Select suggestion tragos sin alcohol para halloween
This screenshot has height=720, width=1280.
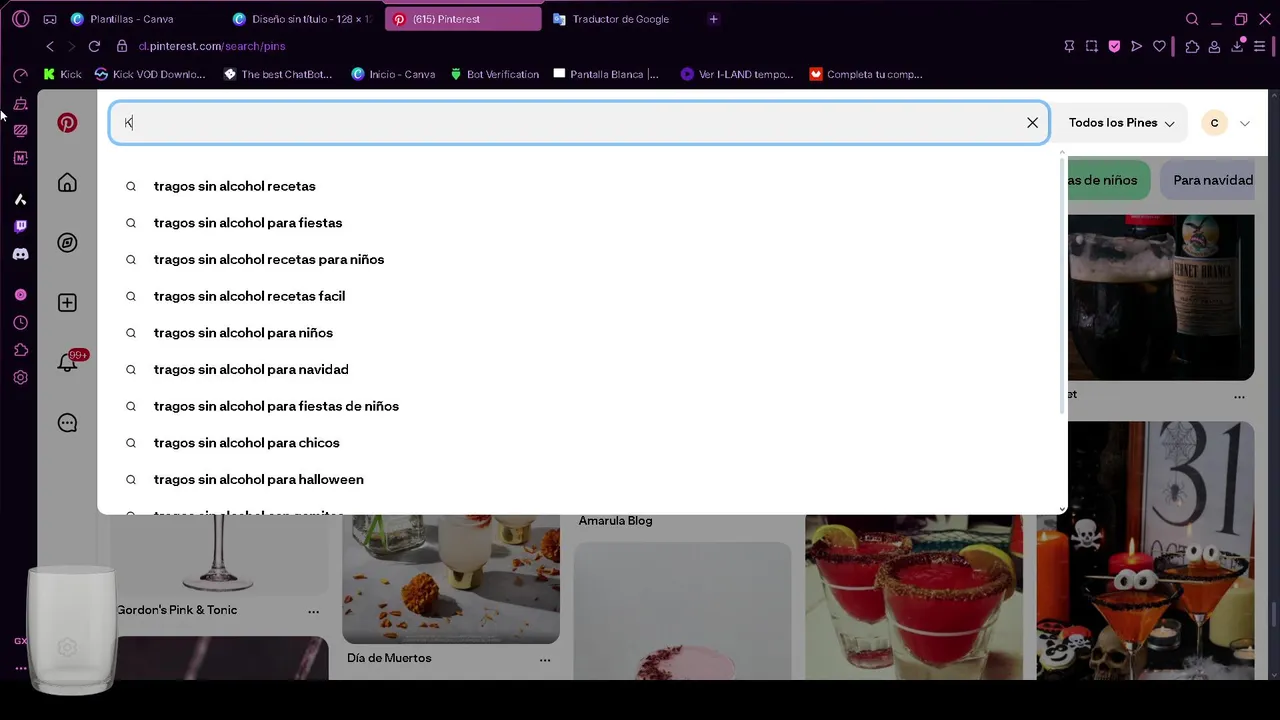click(259, 479)
